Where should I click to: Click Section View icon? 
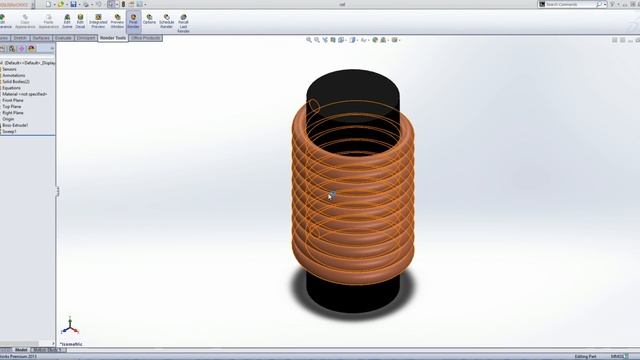[x=333, y=40]
